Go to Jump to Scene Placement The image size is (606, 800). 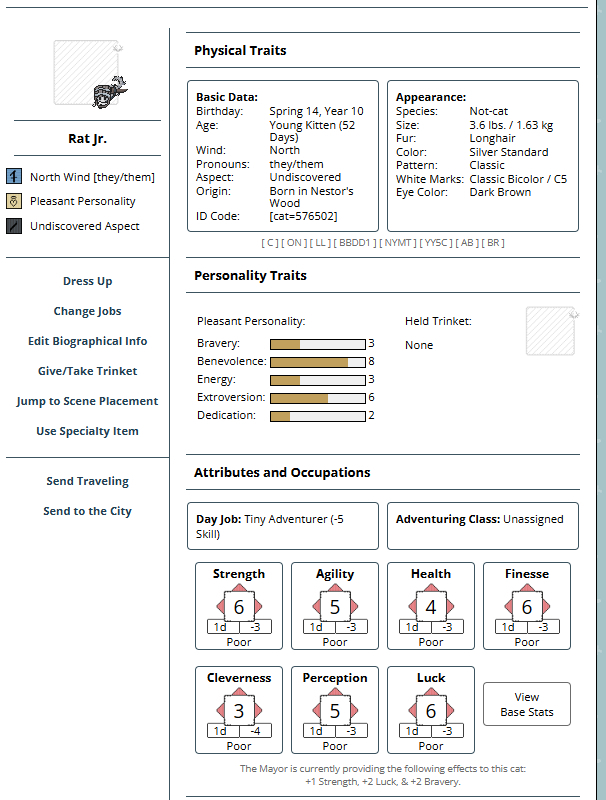(x=87, y=401)
